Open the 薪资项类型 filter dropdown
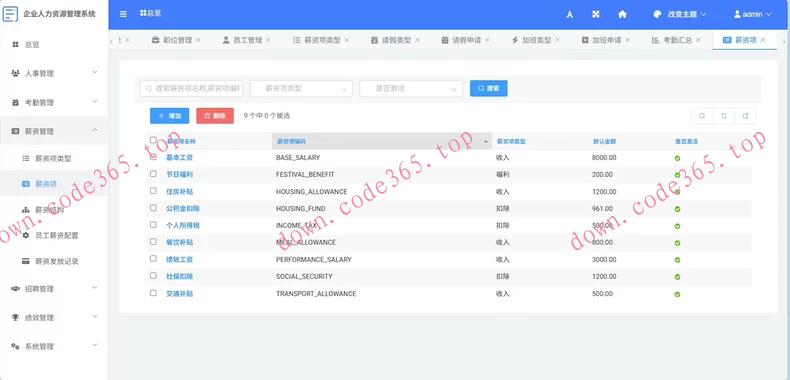This screenshot has height=380, width=790. coord(301,88)
